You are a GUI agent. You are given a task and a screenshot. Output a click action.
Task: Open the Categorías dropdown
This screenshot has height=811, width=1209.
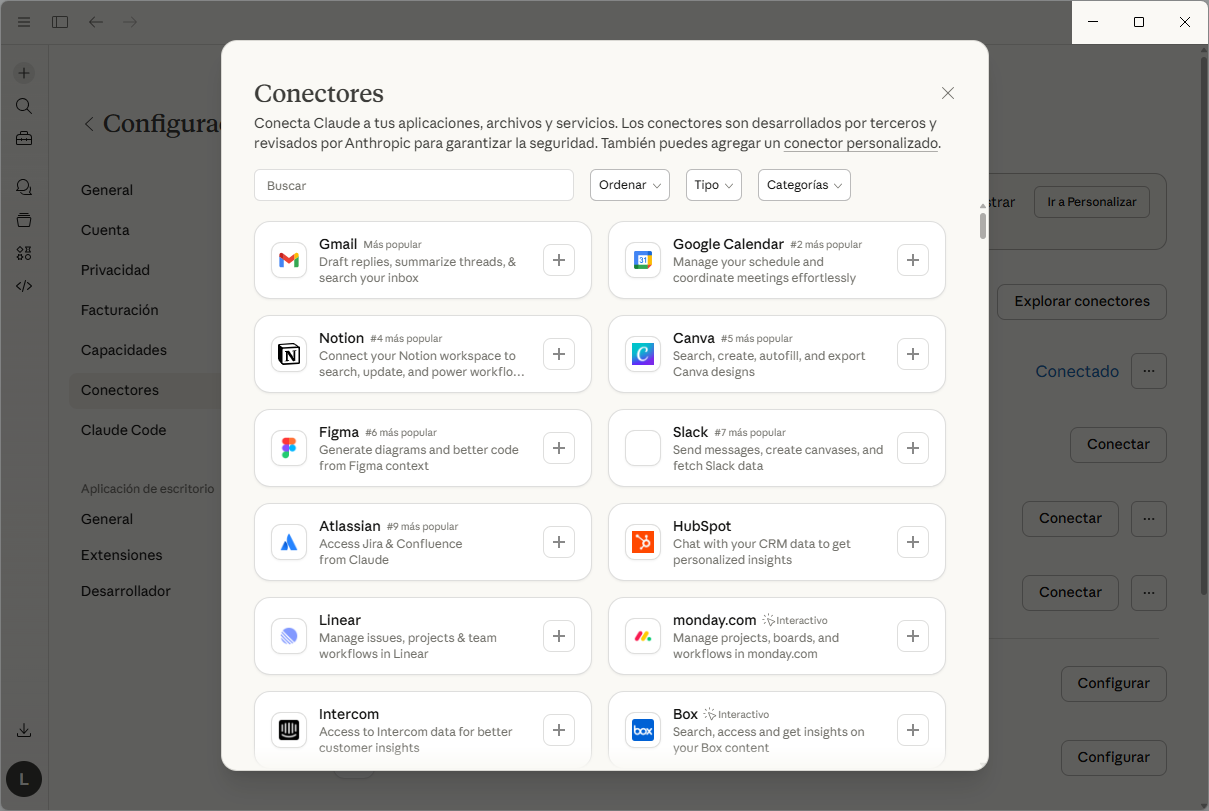(x=804, y=185)
